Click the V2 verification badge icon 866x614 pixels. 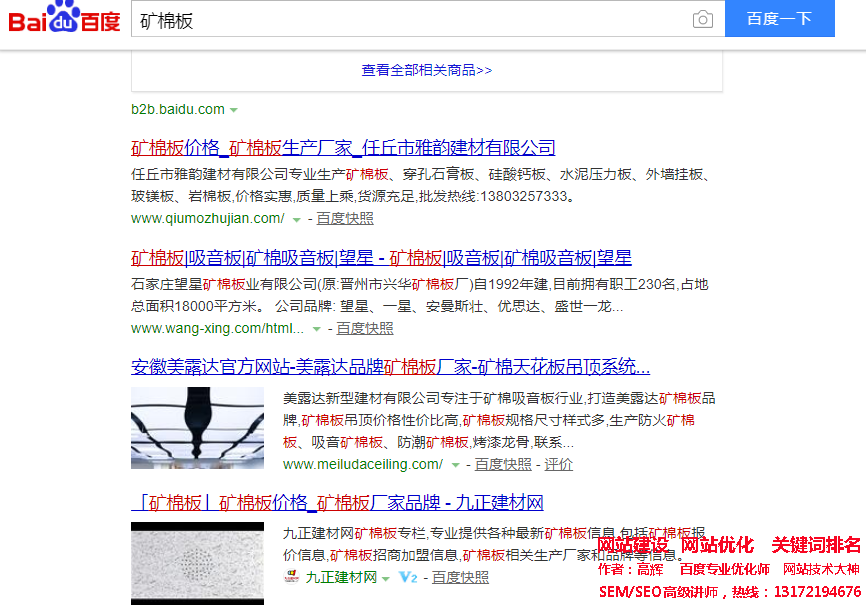pyautogui.click(x=408, y=577)
